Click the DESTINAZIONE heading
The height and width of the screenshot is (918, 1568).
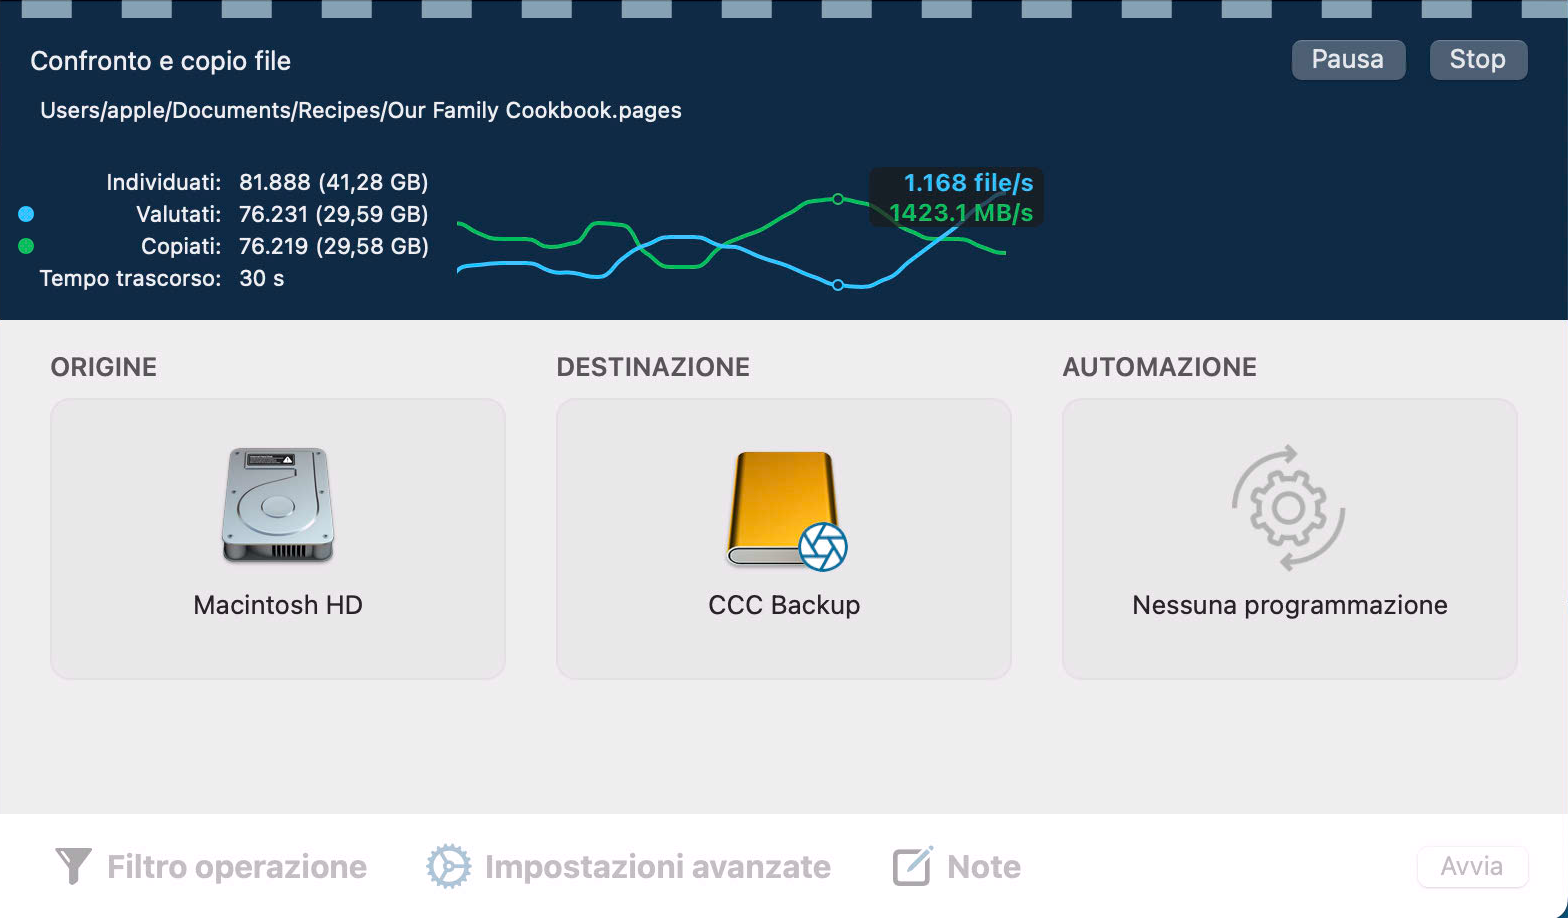pos(653,367)
